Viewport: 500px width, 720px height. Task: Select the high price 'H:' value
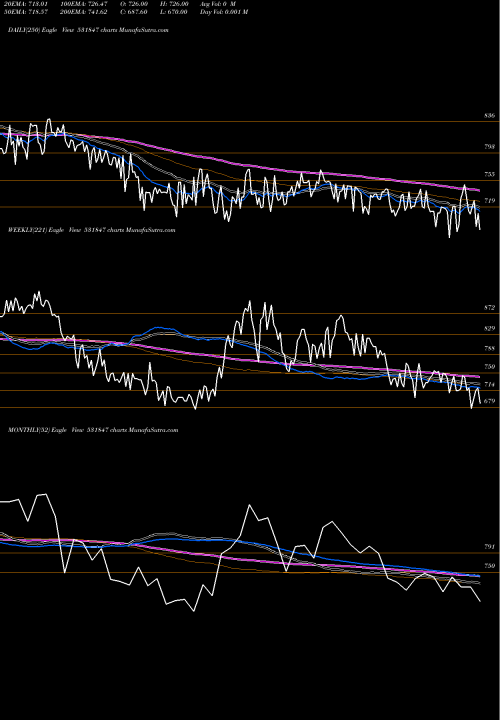click(x=176, y=4)
